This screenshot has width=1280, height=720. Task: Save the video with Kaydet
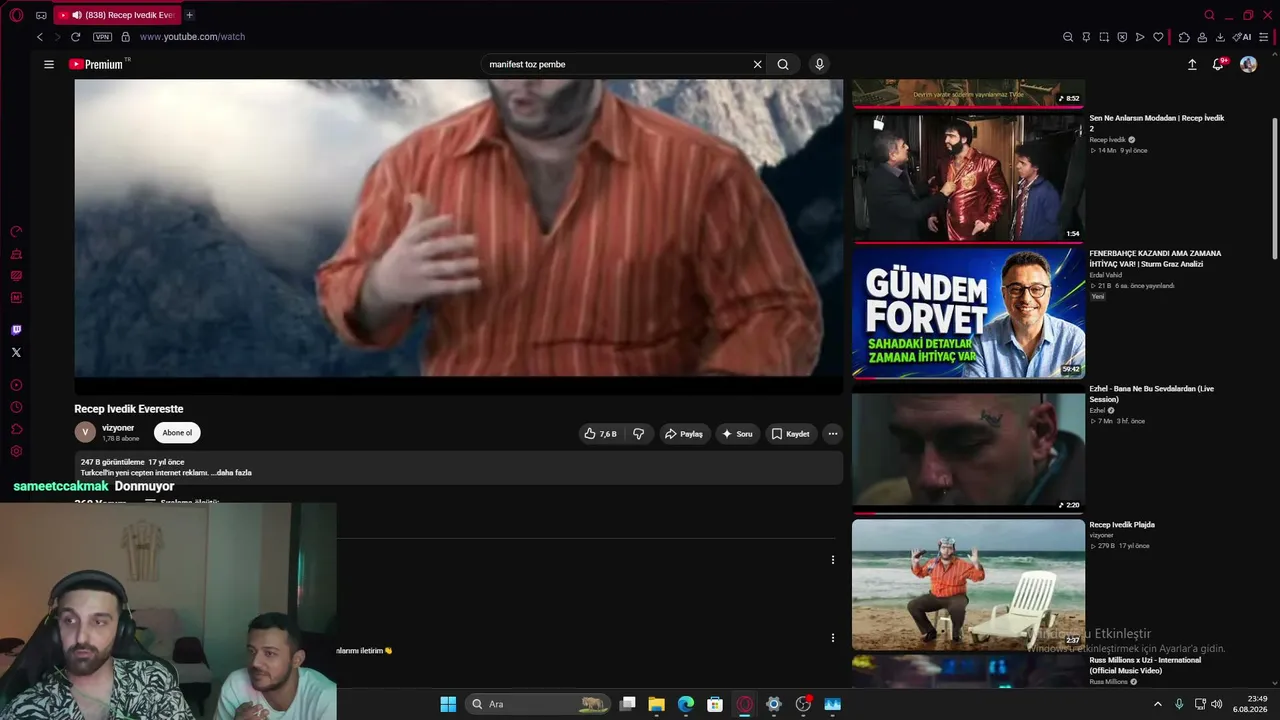(791, 434)
